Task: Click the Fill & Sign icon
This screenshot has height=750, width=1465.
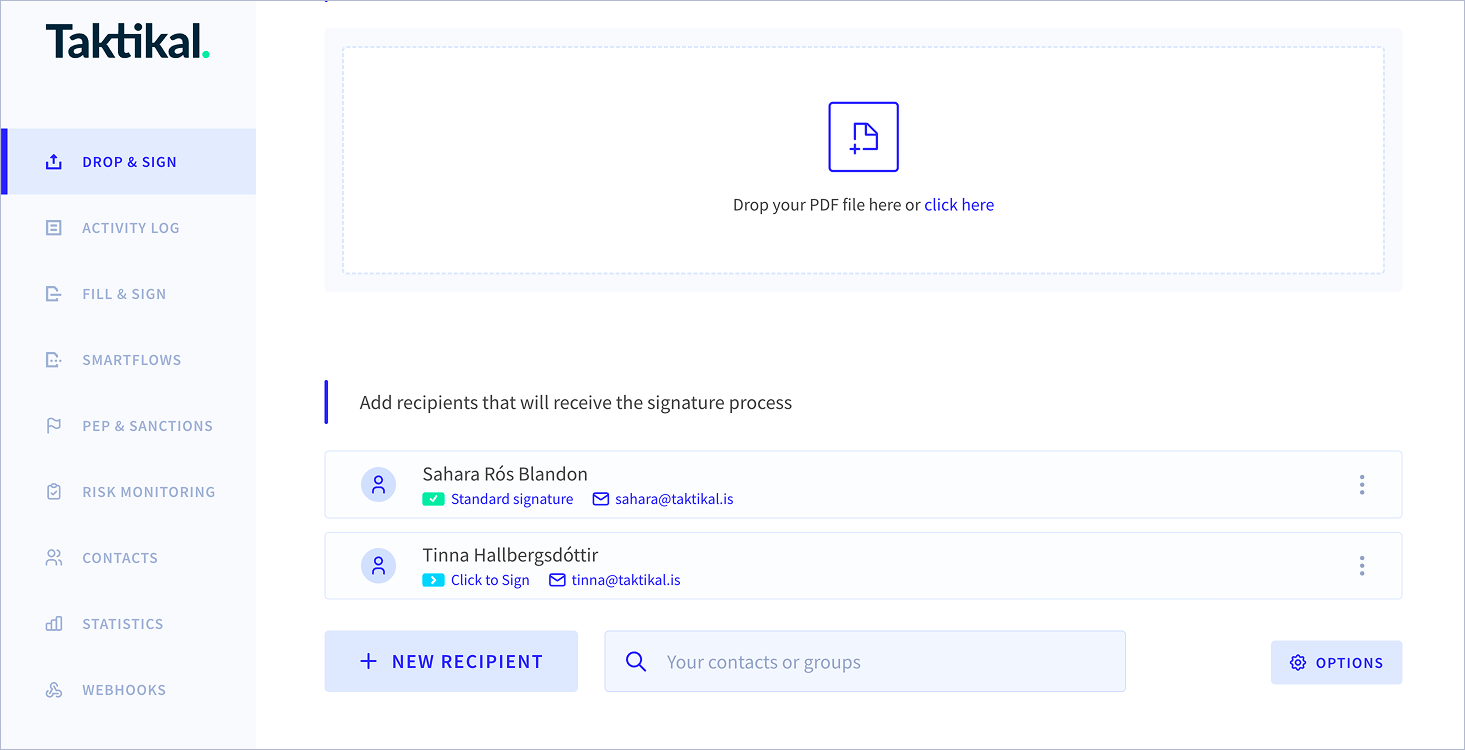Action: [54, 294]
